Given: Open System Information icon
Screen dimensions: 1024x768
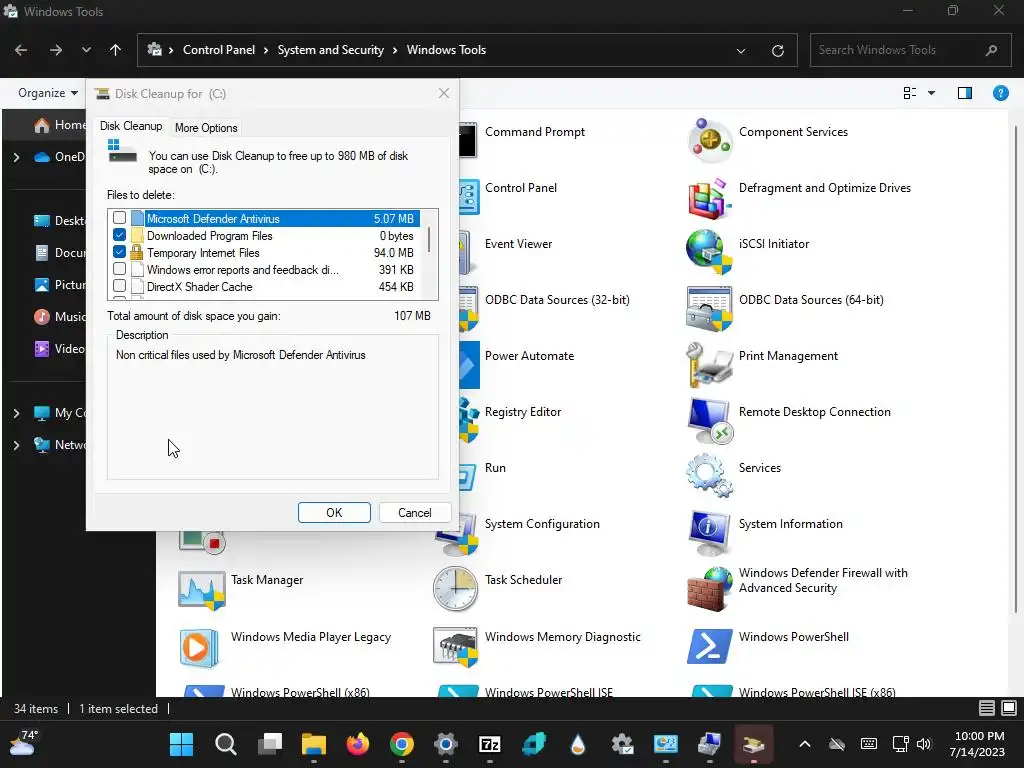Looking at the screenshot, I should tap(709, 532).
